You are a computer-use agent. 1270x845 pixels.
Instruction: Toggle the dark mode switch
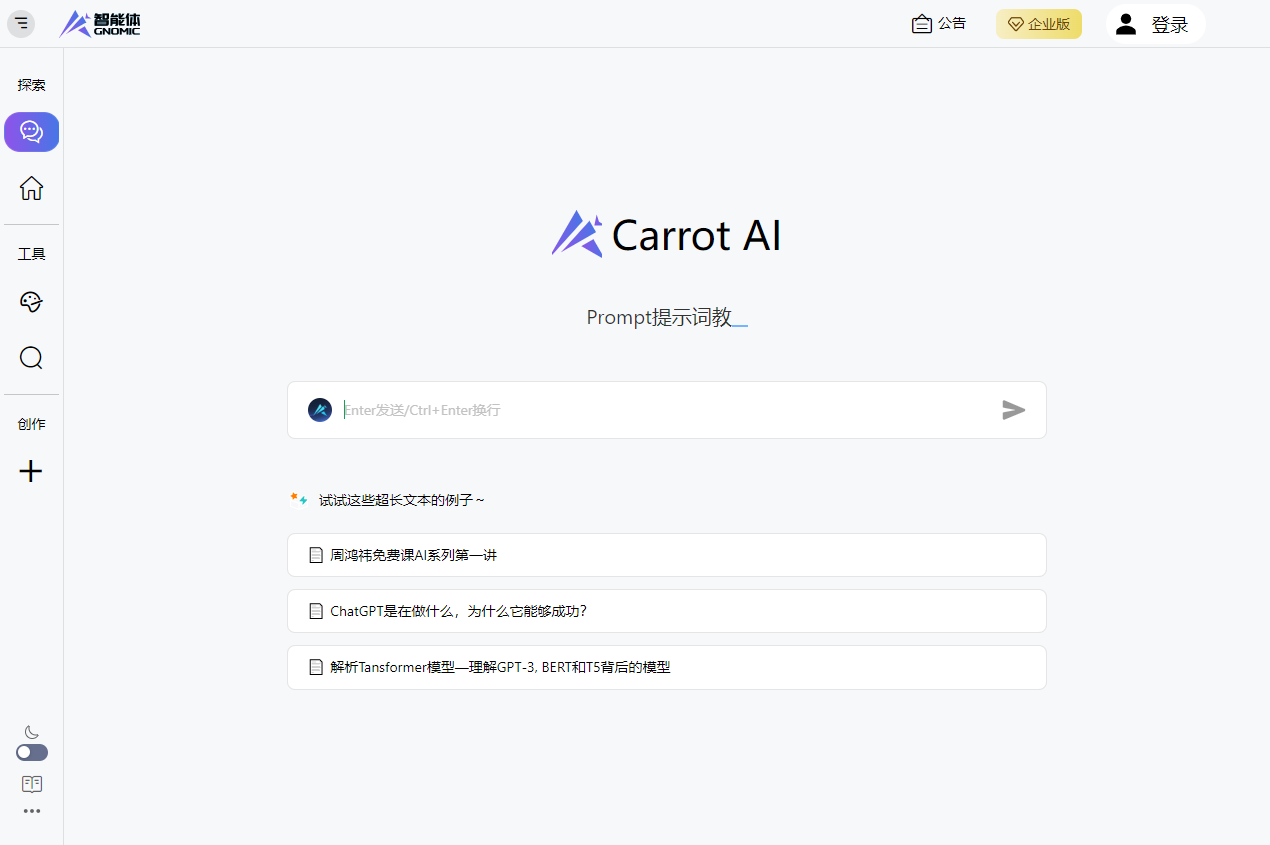32,752
